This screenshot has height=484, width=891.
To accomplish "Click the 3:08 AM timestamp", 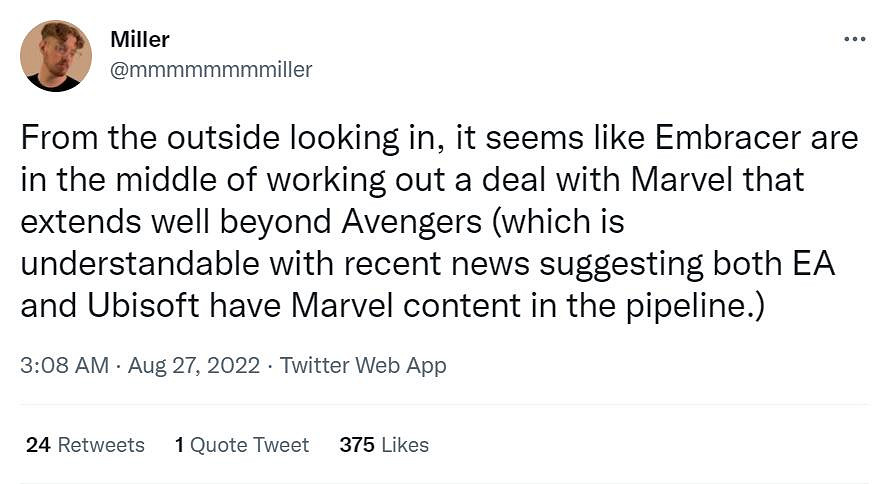I will 64,365.
